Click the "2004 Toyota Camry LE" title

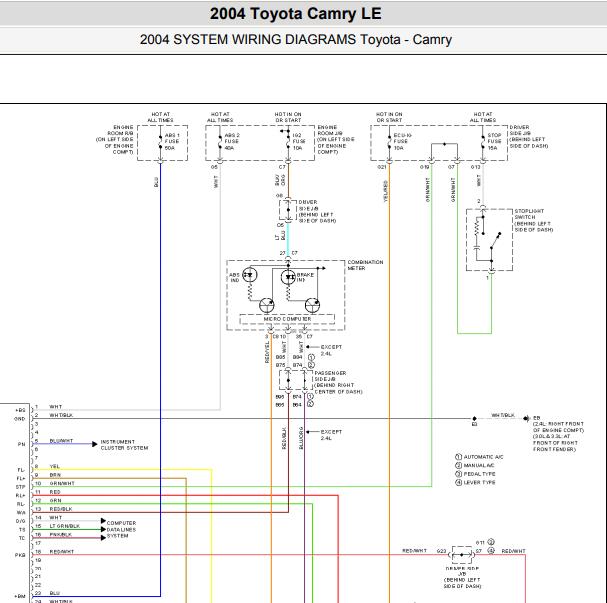[295, 14]
